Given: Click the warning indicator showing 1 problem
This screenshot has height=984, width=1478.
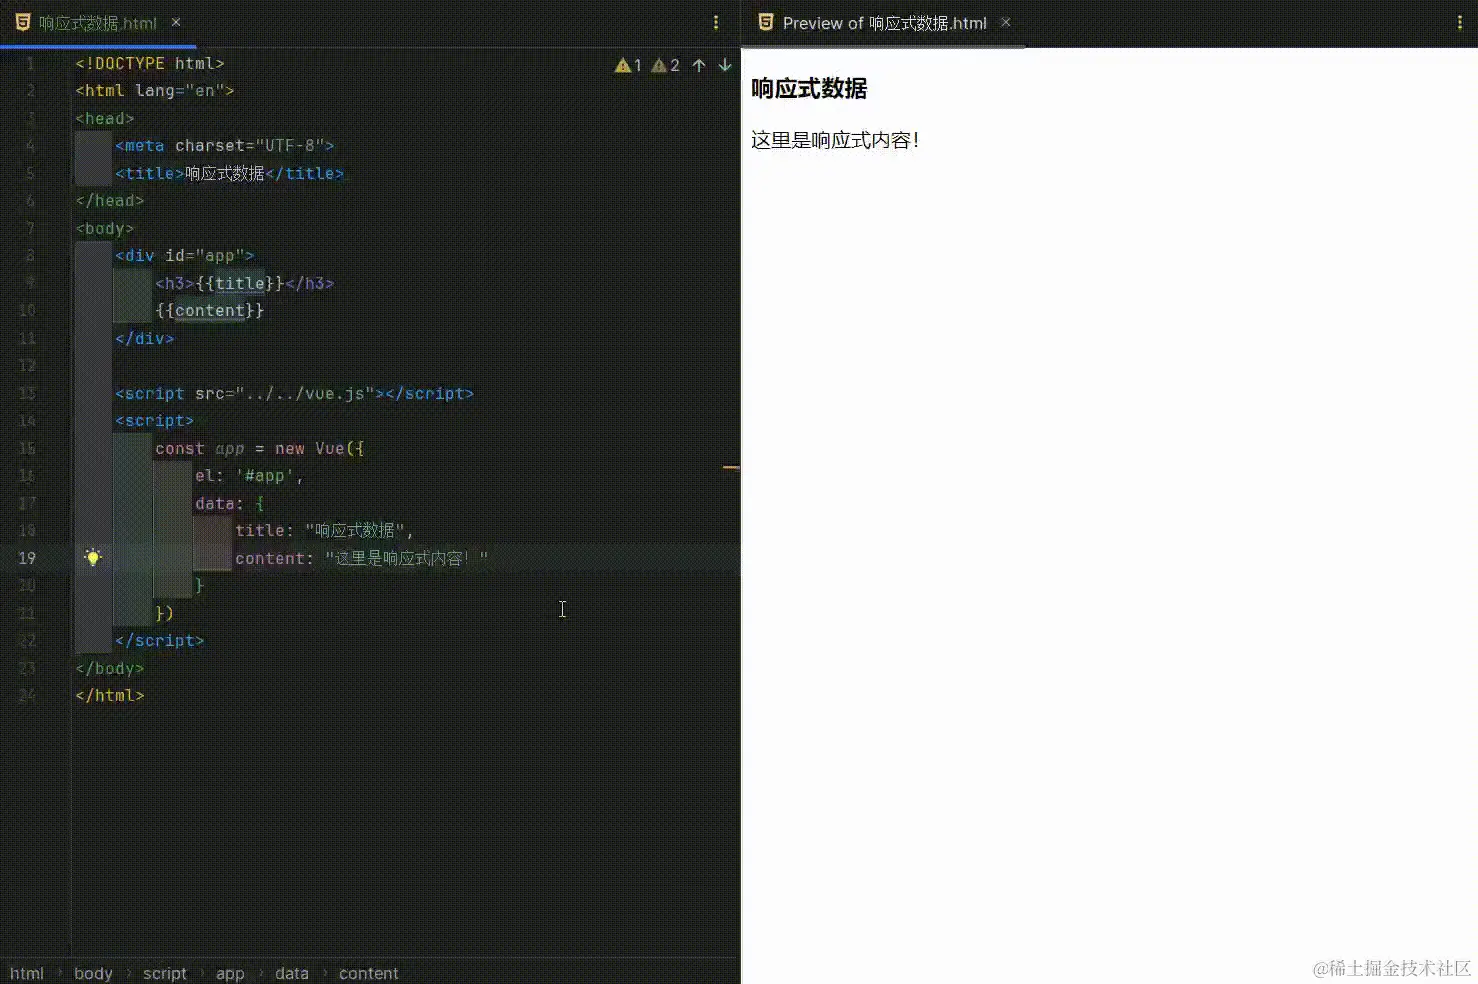Looking at the screenshot, I should point(629,65).
